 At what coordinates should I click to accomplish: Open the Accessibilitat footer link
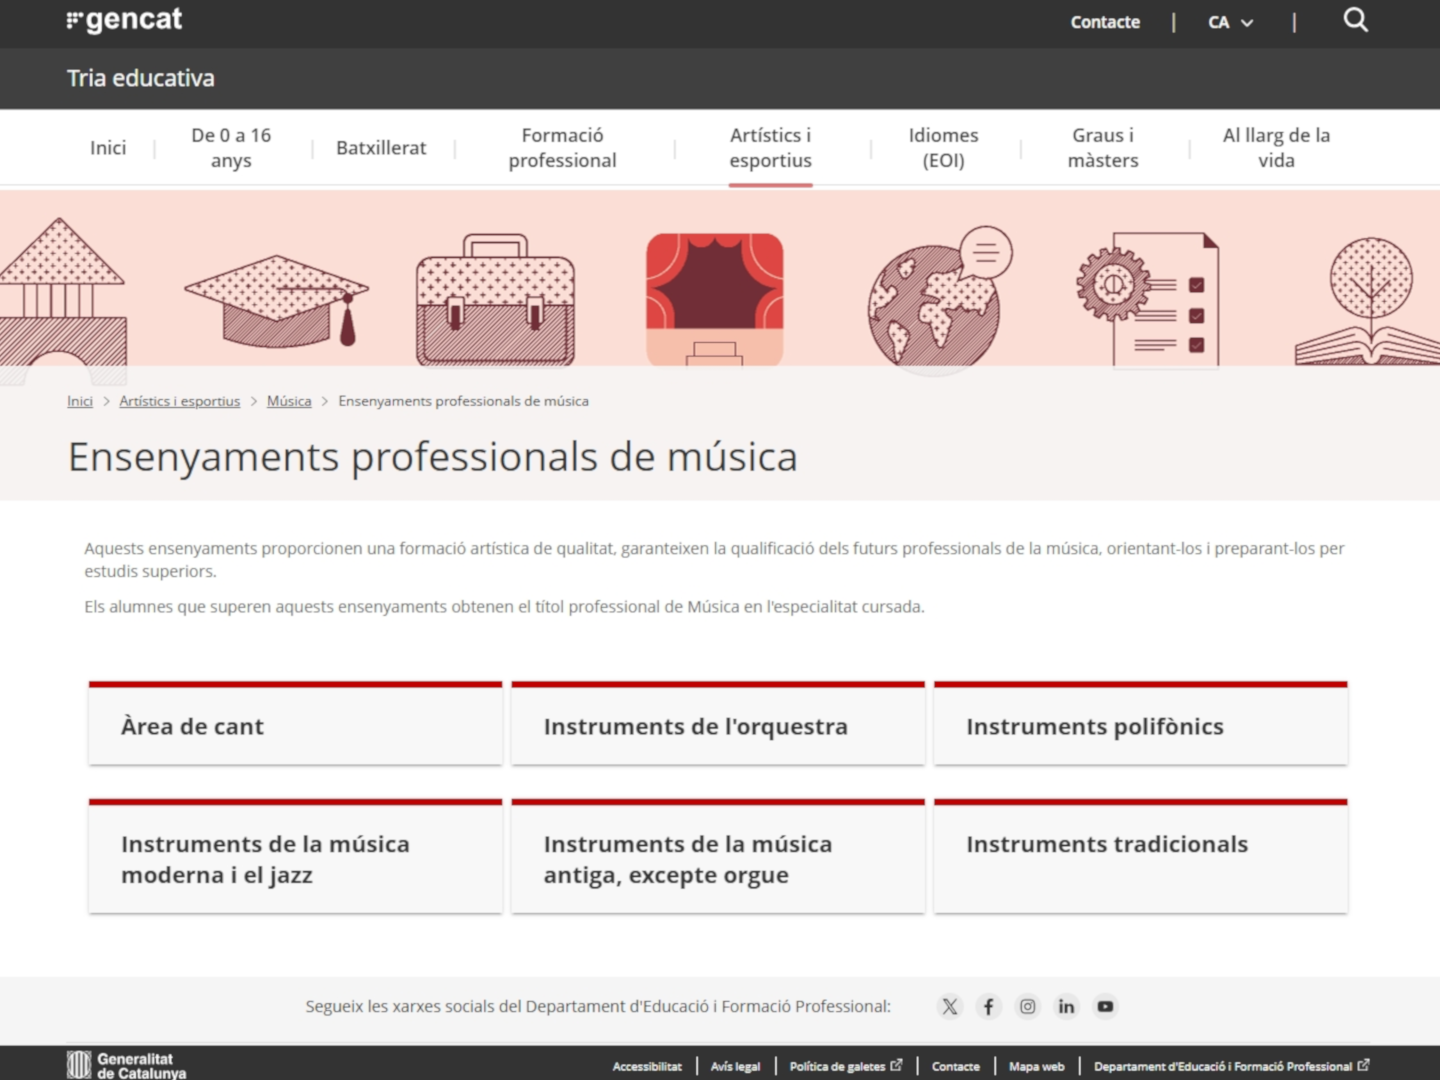pos(646,1066)
